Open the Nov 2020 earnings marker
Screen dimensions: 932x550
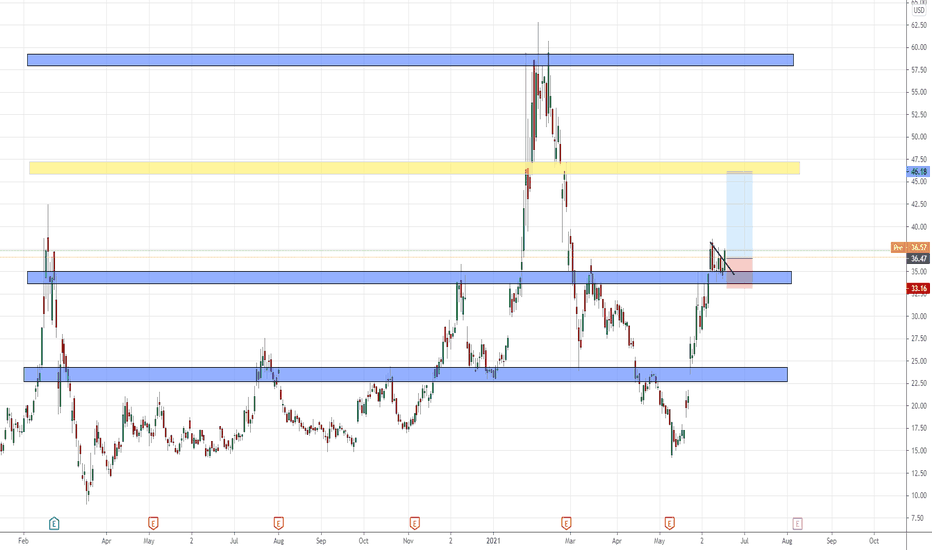click(x=414, y=523)
